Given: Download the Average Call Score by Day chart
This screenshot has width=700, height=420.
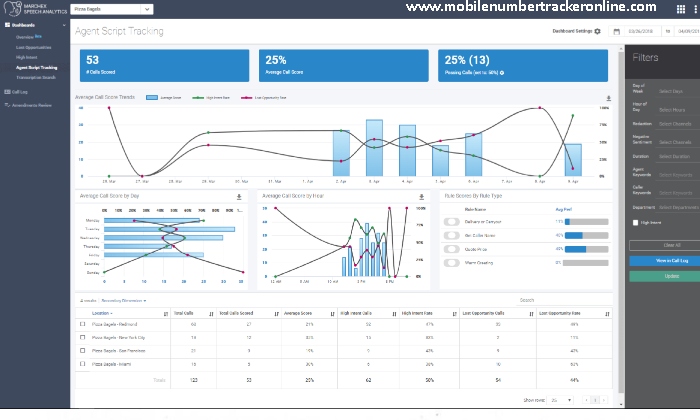Looking at the screenshot, I should click(238, 197).
